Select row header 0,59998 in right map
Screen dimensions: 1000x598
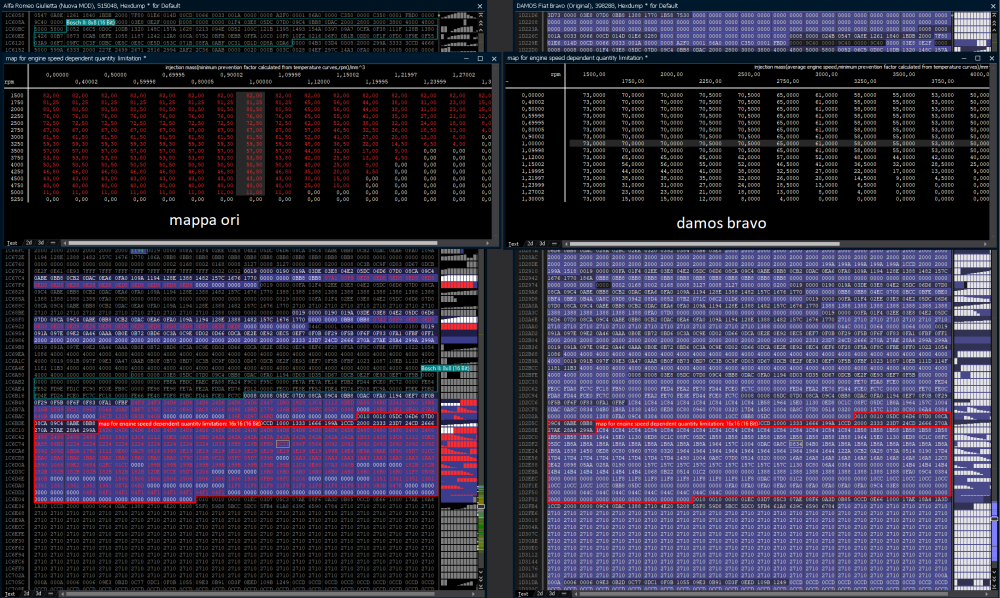[533, 116]
